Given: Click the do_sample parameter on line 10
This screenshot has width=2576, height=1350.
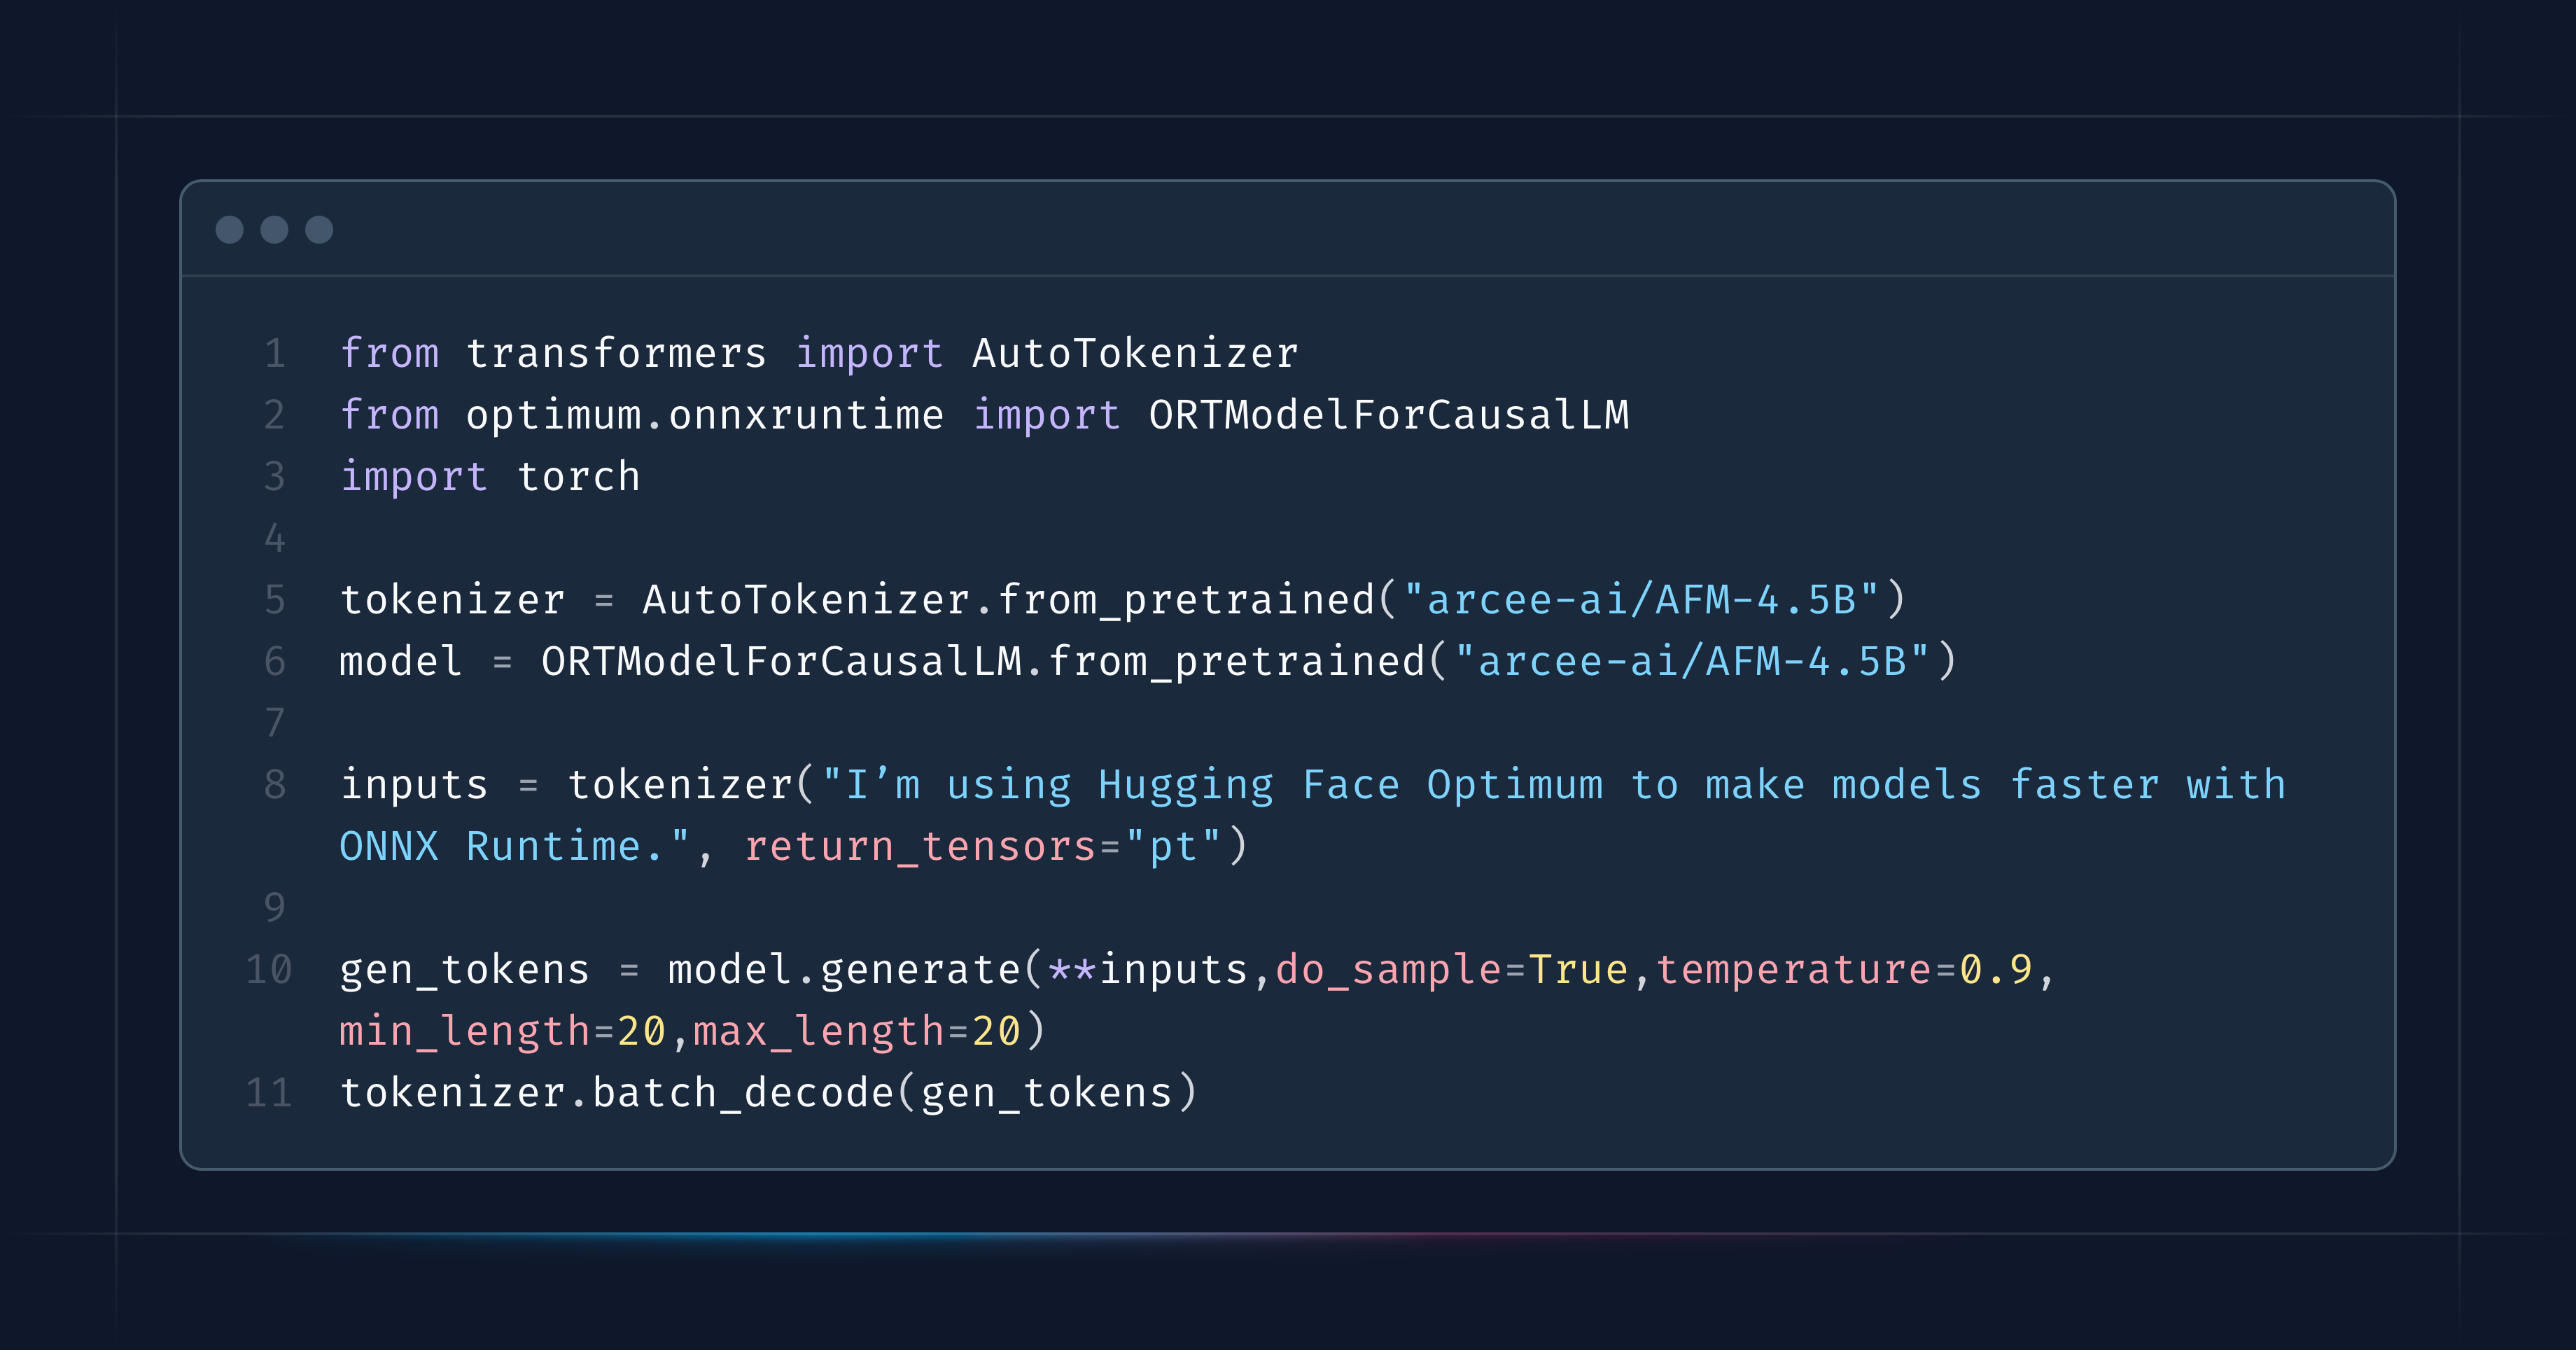Looking at the screenshot, I should coord(1388,970).
